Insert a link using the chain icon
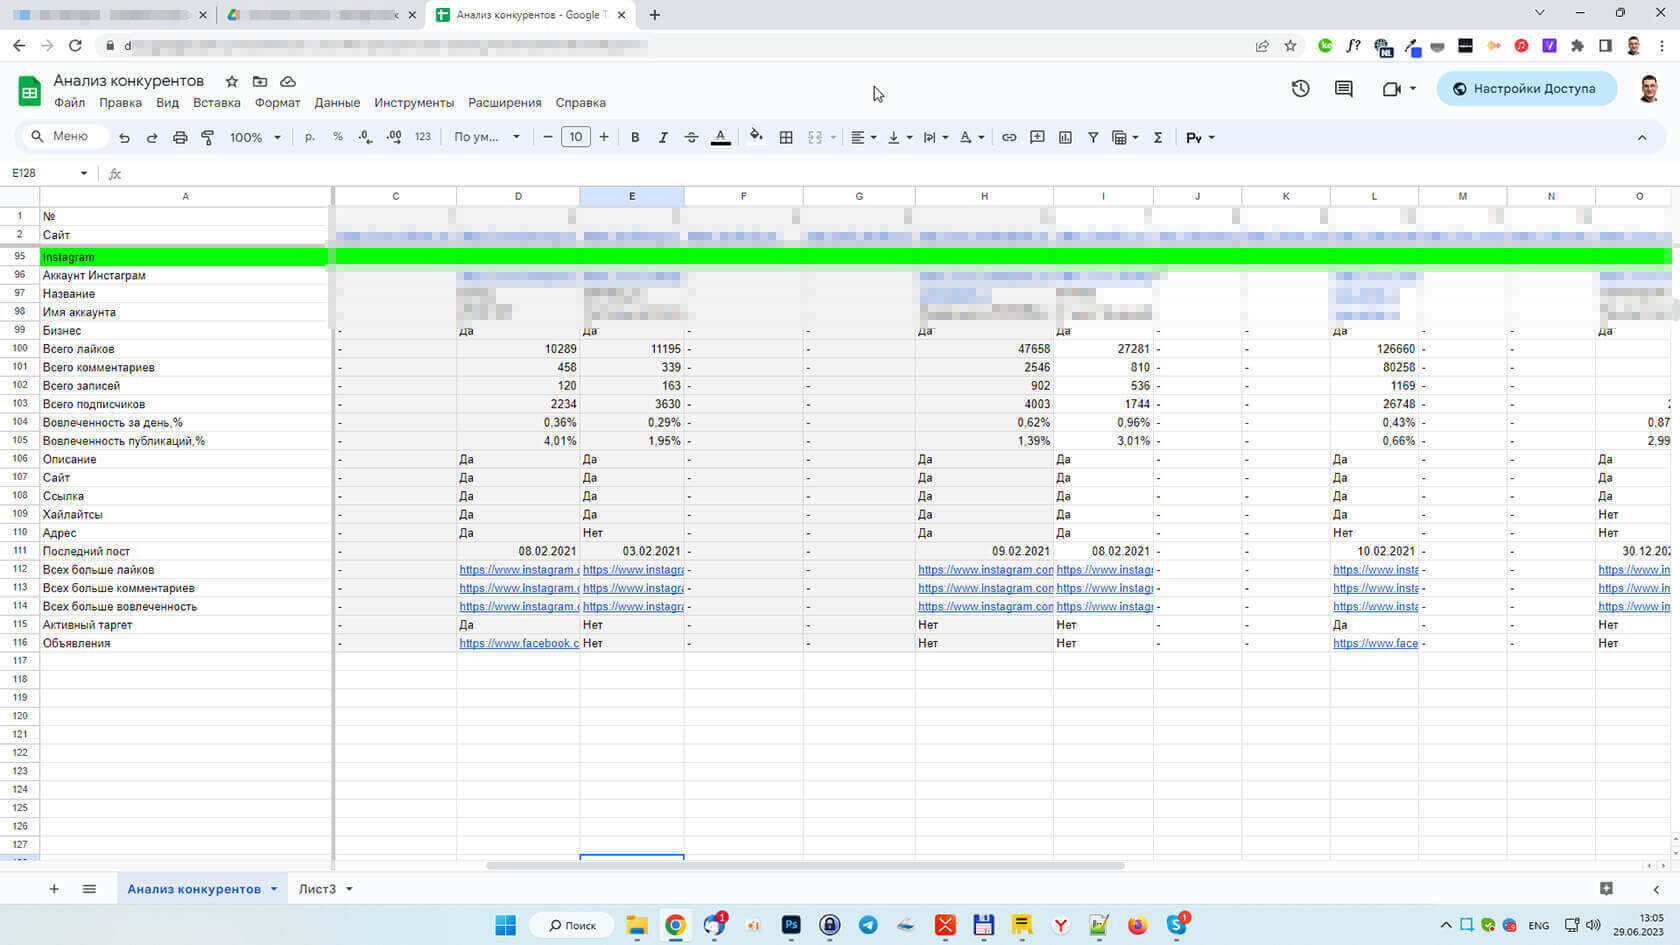 [x=1009, y=137]
